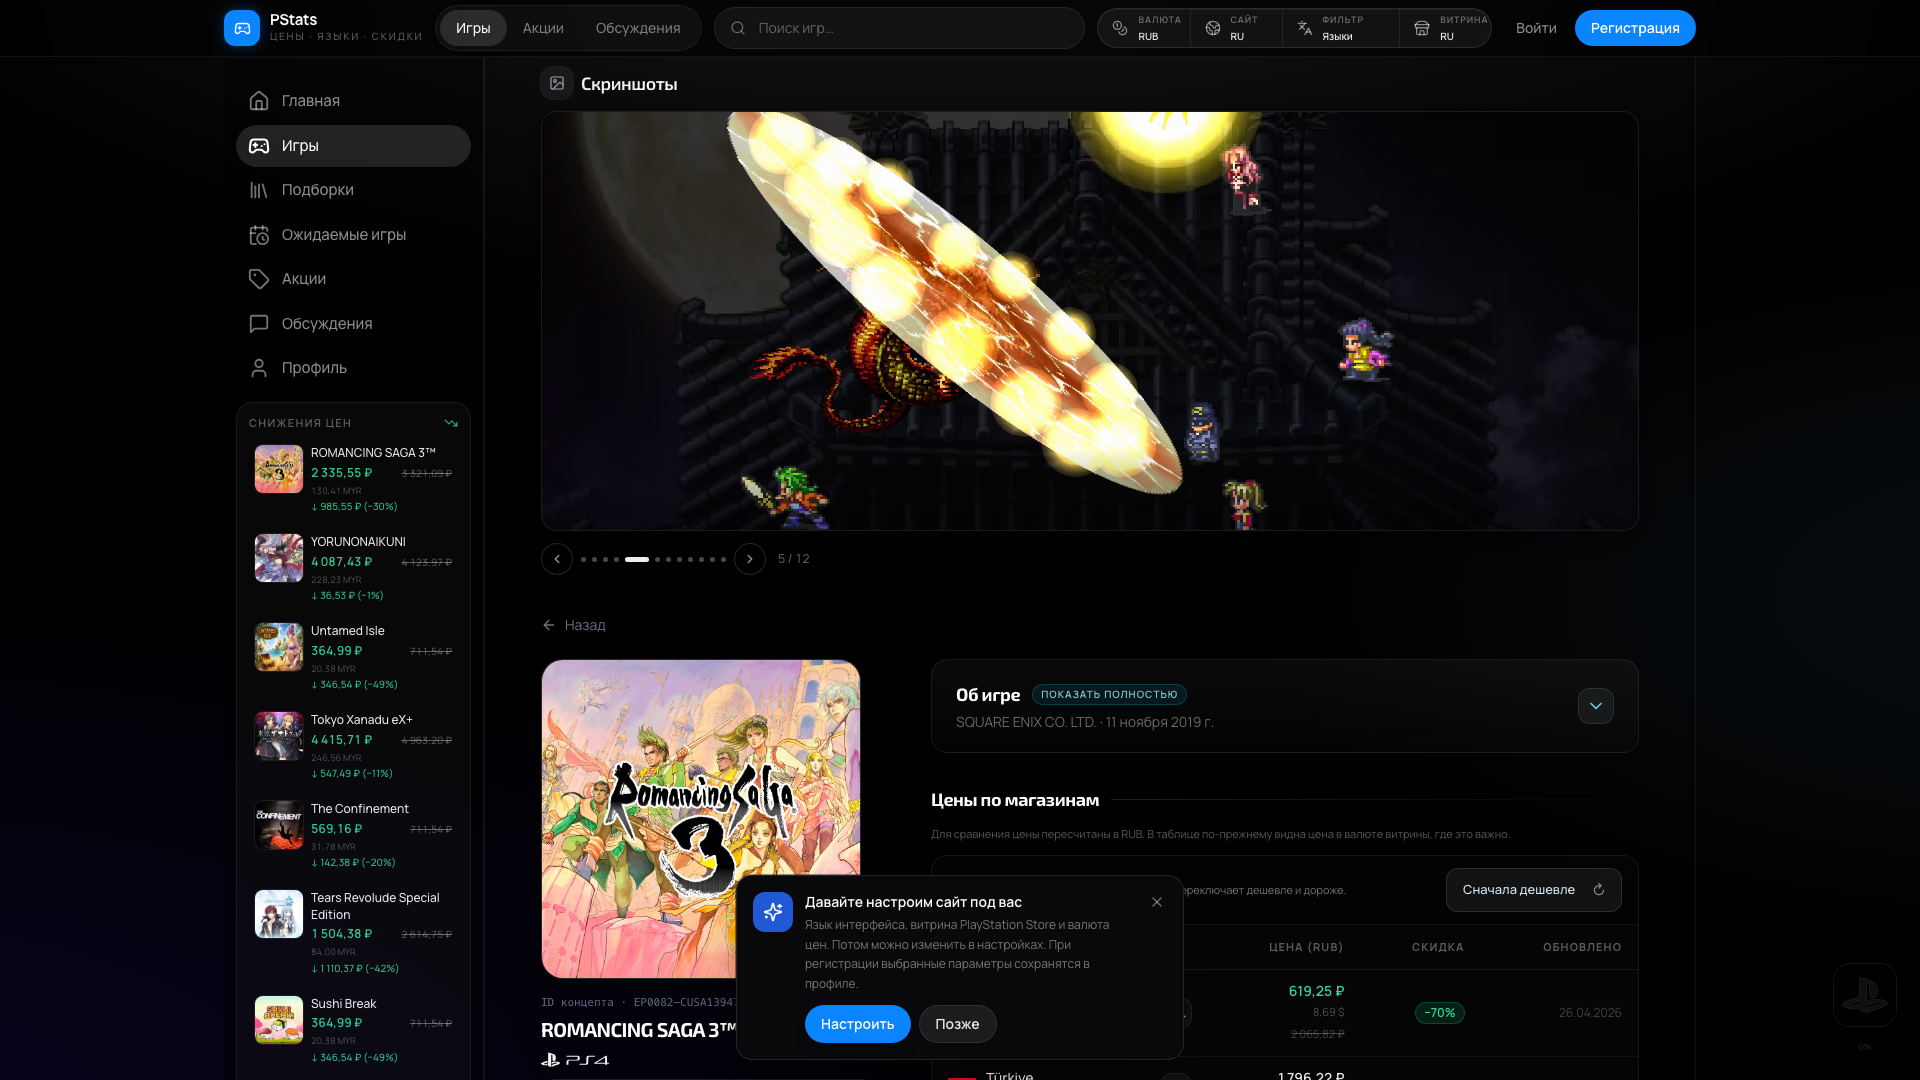This screenshot has width=1920, height=1080.
Task: Click the Регистрация button
Action: (x=1635, y=28)
